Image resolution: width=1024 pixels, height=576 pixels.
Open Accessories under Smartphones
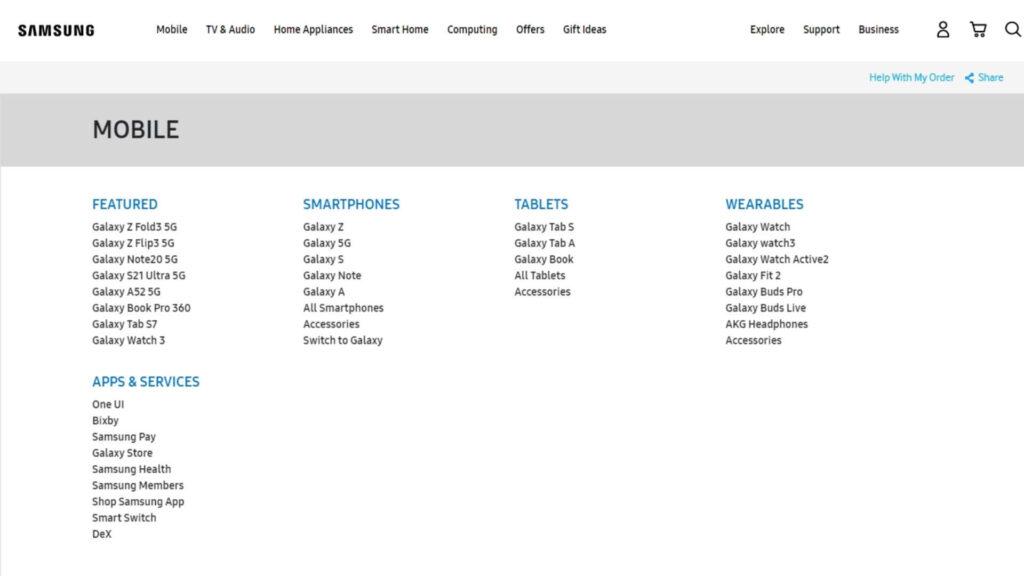tap(331, 324)
